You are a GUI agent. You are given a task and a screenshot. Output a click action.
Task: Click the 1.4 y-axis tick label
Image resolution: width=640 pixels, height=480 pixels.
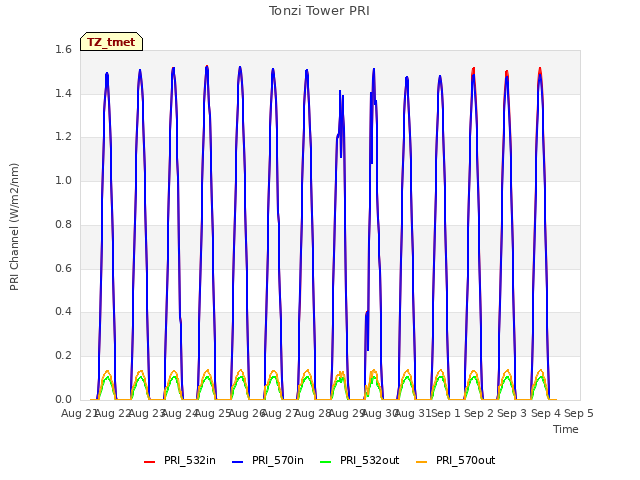[63, 93]
